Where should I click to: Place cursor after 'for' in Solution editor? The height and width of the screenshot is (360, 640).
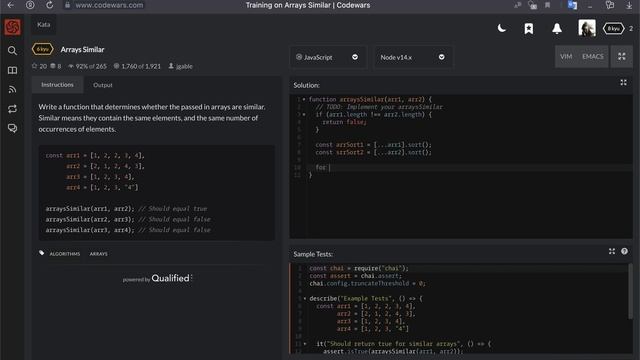pyautogui.click(x=329, y=167)
